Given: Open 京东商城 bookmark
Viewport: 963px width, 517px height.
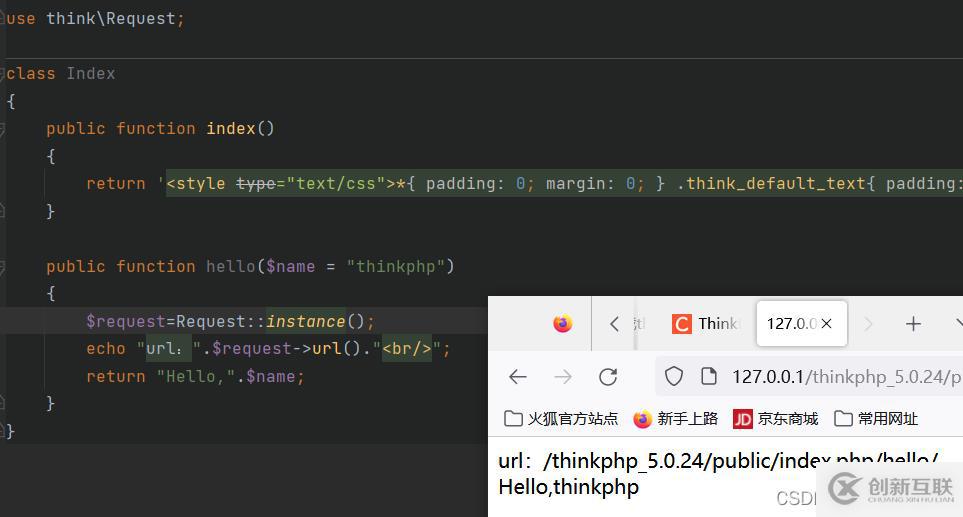Looking at the screenshot, I should point(775,419).
